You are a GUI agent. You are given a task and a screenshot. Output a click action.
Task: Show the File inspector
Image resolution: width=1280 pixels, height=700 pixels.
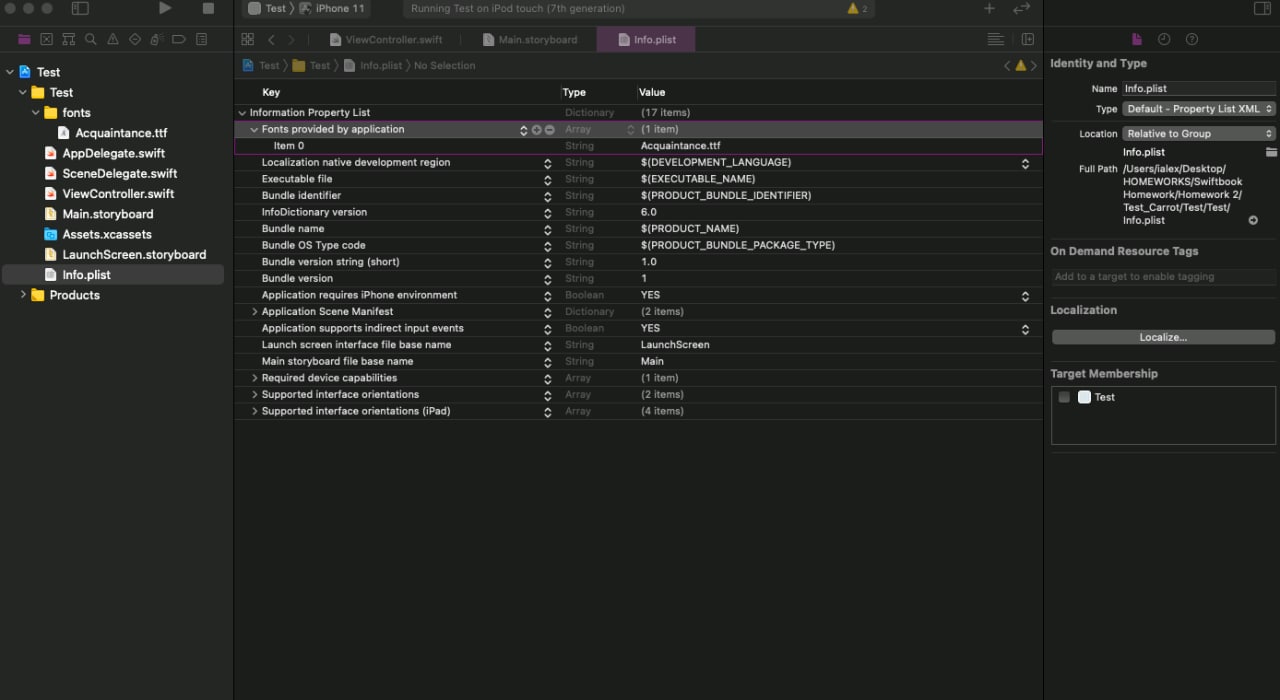point(1136,39)
